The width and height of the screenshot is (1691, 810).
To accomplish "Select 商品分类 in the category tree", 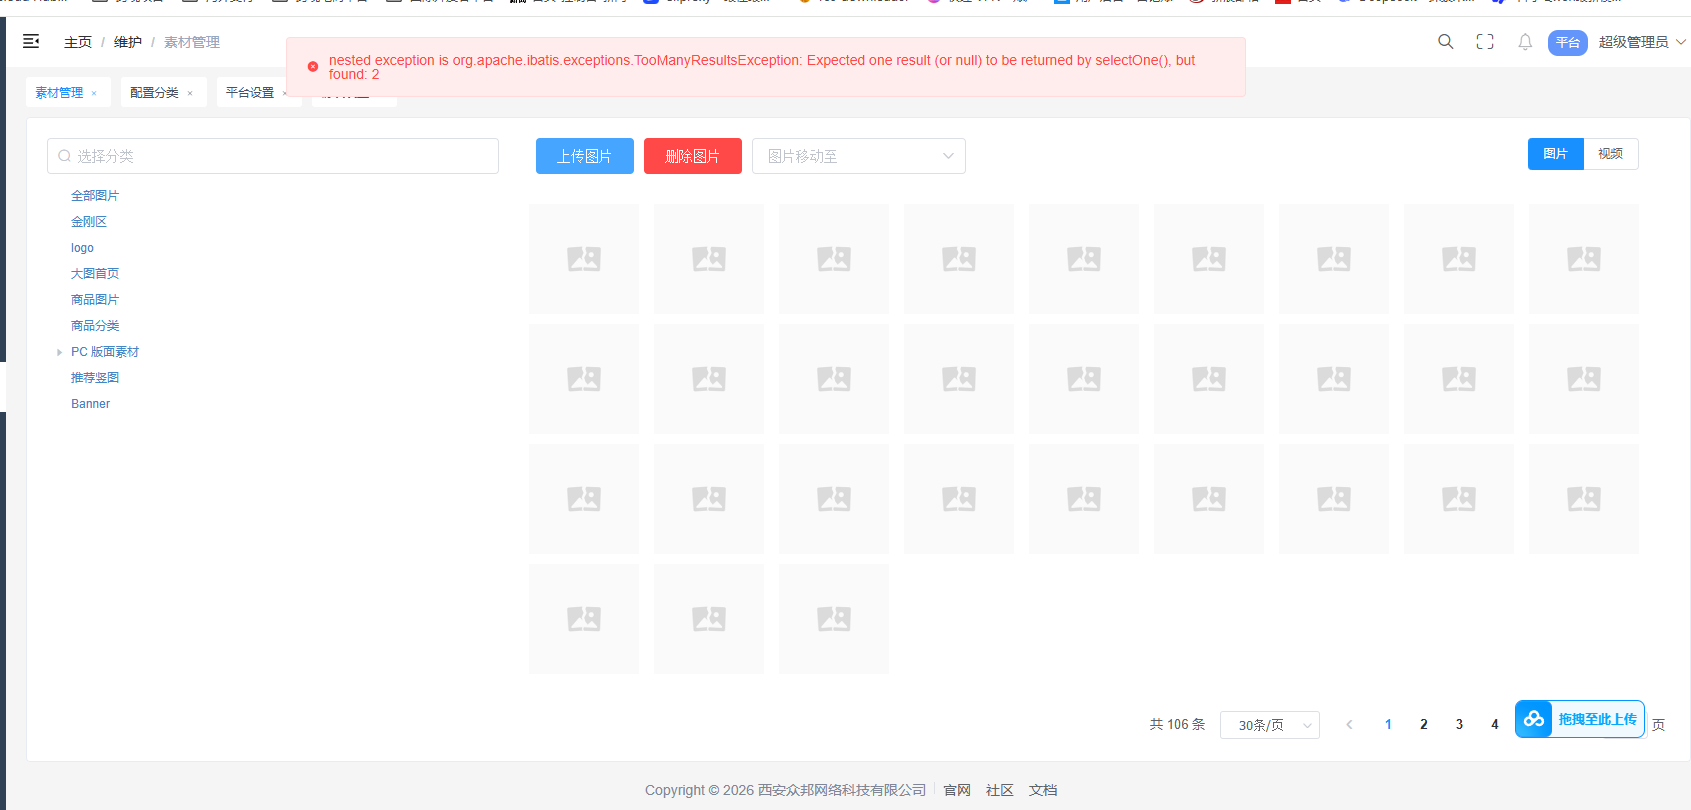I will (95, 326).
